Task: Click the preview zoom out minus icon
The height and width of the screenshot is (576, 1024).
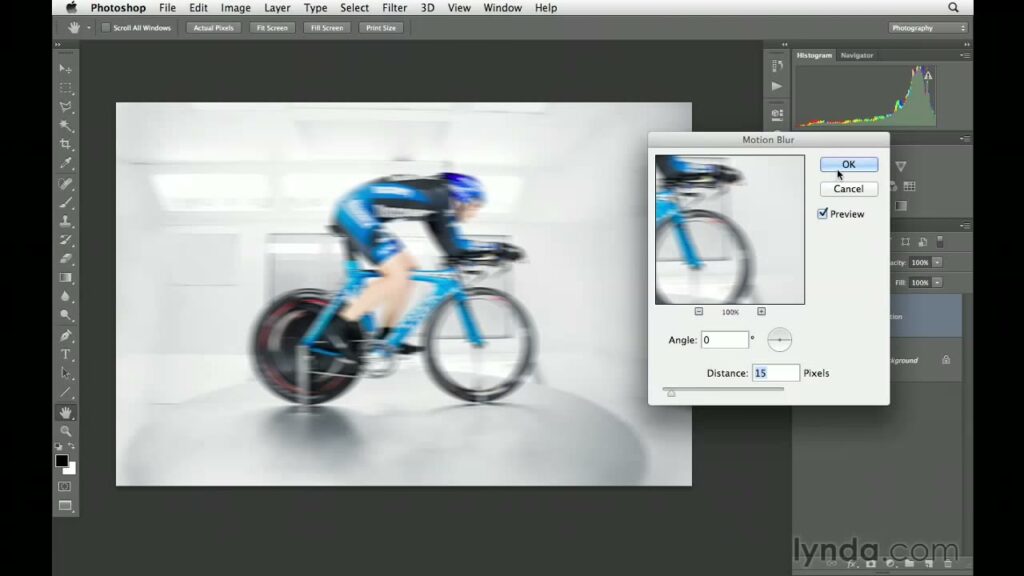Action: [699, 312]
